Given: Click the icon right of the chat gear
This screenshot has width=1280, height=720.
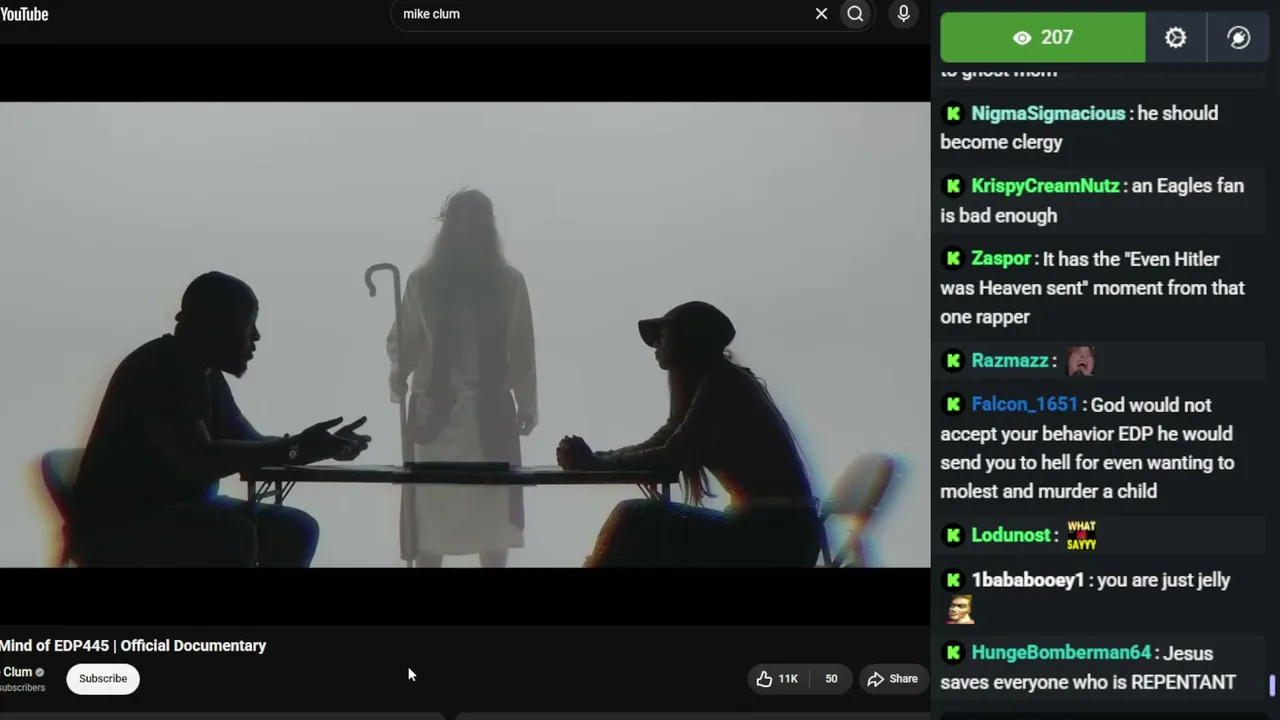Looking at the screenshot, I should 1238,37.
